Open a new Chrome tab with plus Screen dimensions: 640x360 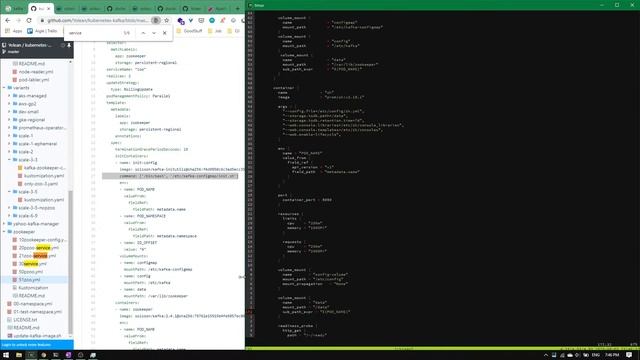pyautogui.click(x=237, y=8)
